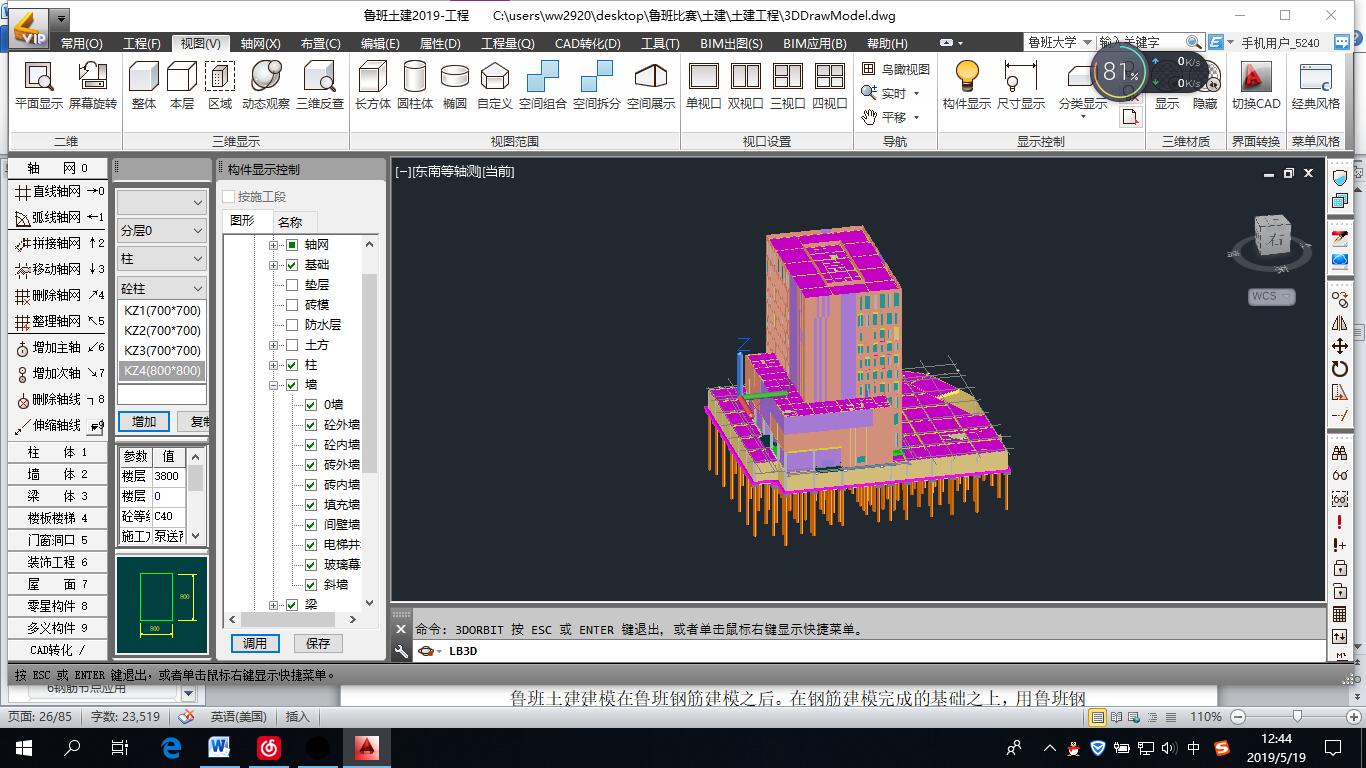Viewport: 1366px width, 768px height.
Task: Switch to 双视口 two viewports
Action: click(x=746, y=85)
